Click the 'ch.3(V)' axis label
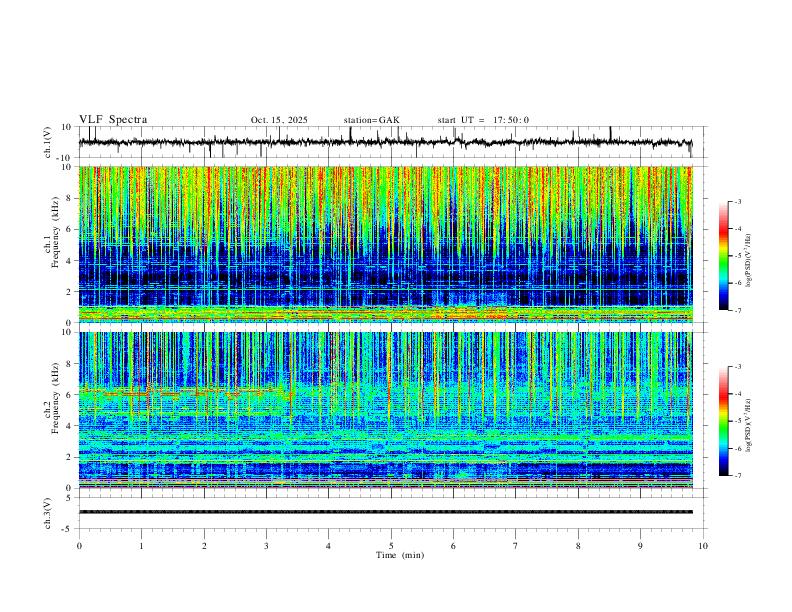Screen dimensions: 792x612 click(x=48, y=513)
